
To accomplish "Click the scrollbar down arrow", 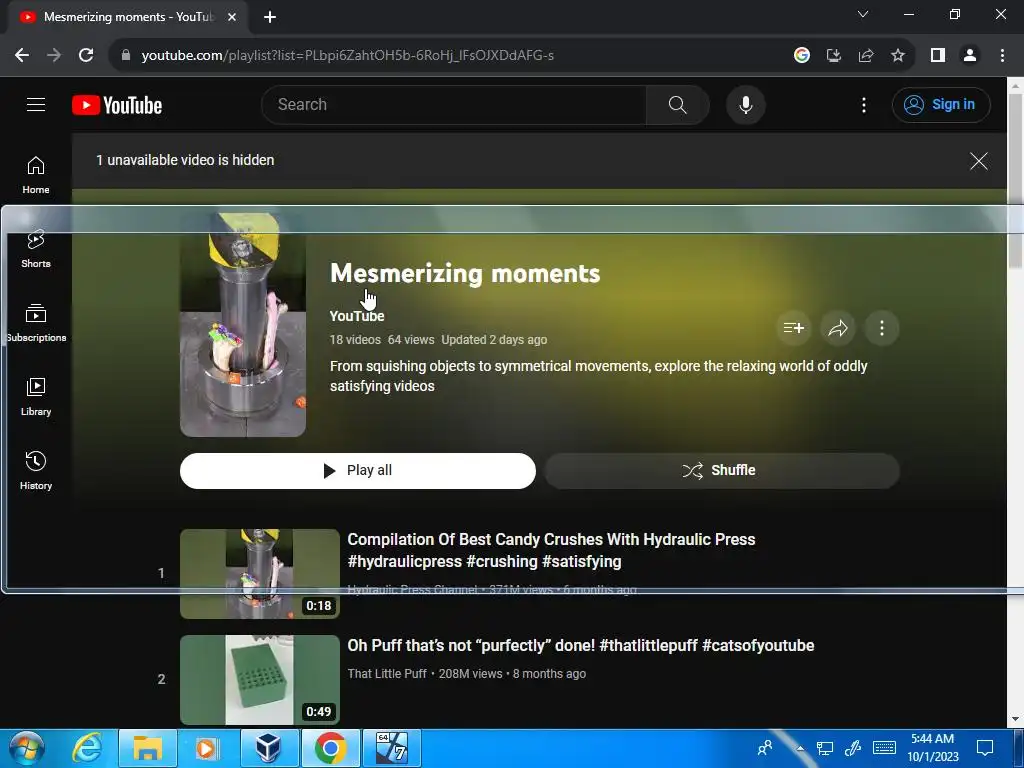I will (x=1015, y=720).
